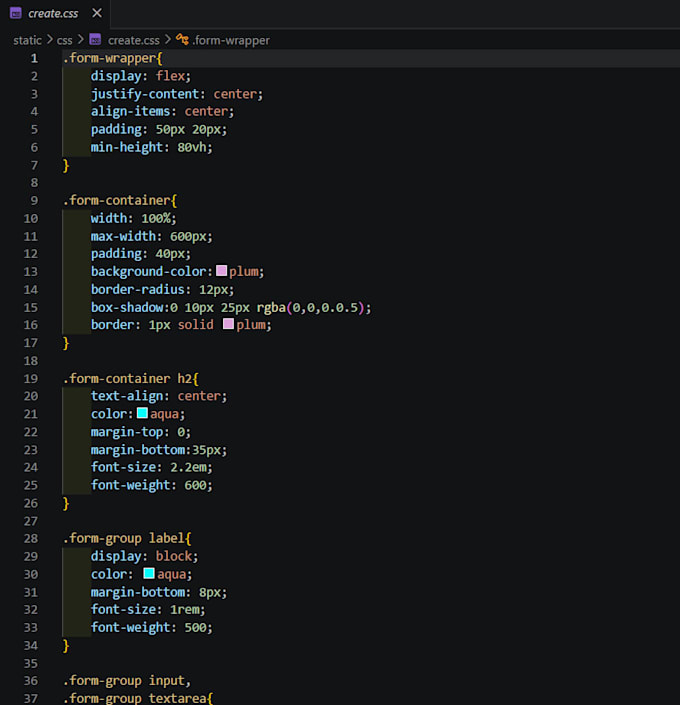
Task: Click closing brace on line 34
Action: click(x=66, y=646)
